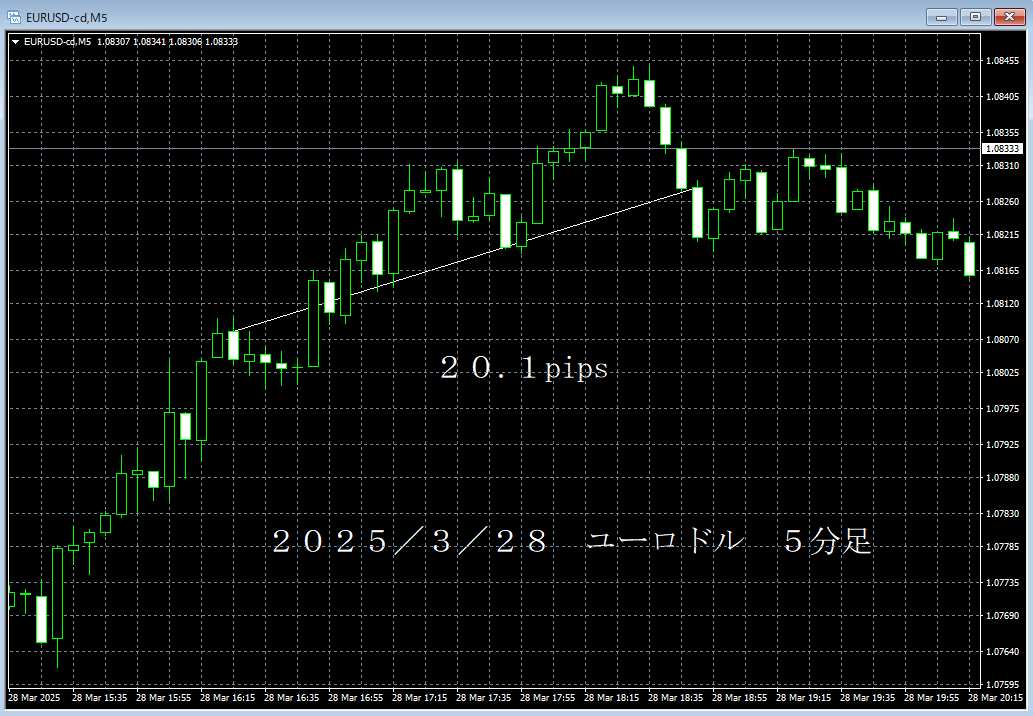Select the "20.1pips" text label

[524, 369]
